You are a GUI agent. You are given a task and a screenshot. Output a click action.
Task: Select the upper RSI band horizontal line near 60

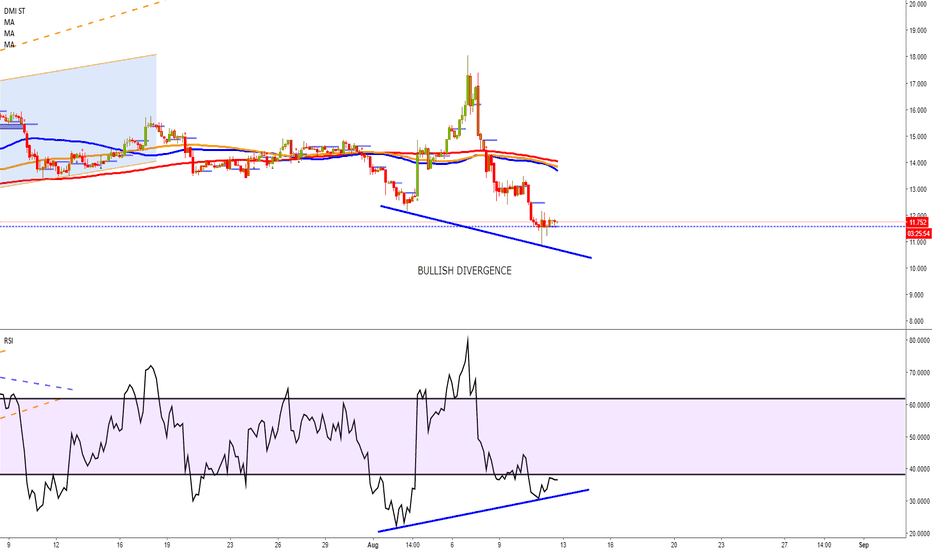coord(452,398)
